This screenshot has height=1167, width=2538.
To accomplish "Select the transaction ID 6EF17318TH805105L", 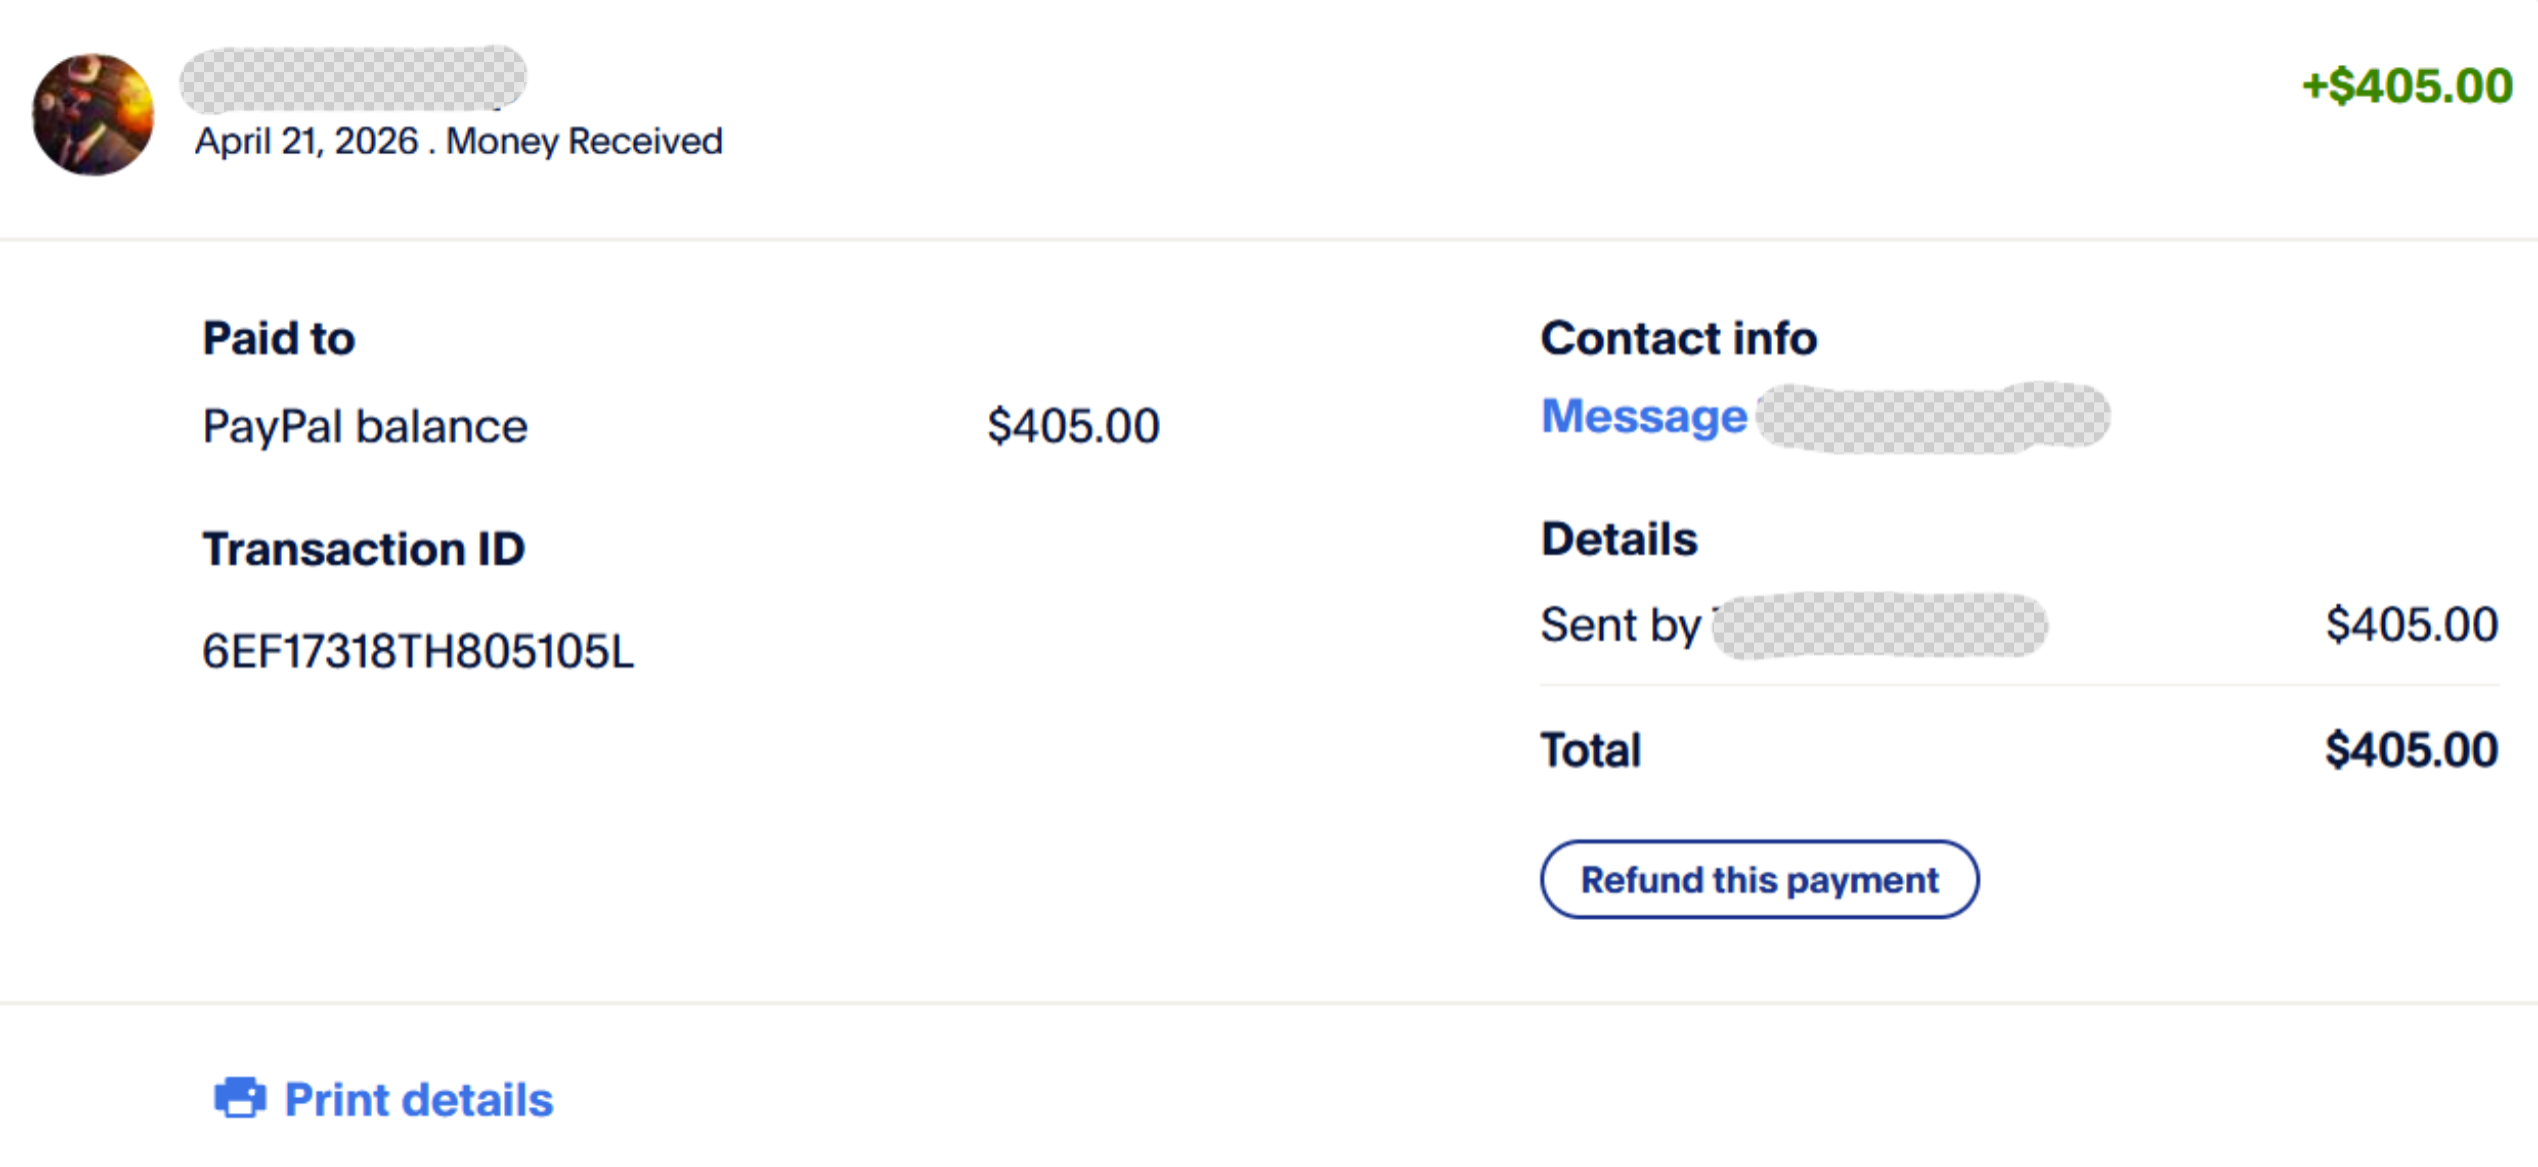I will (x=418, y=652).
